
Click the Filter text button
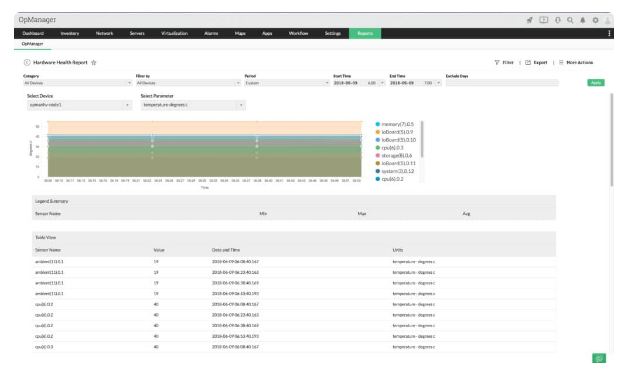coord(508,63)
